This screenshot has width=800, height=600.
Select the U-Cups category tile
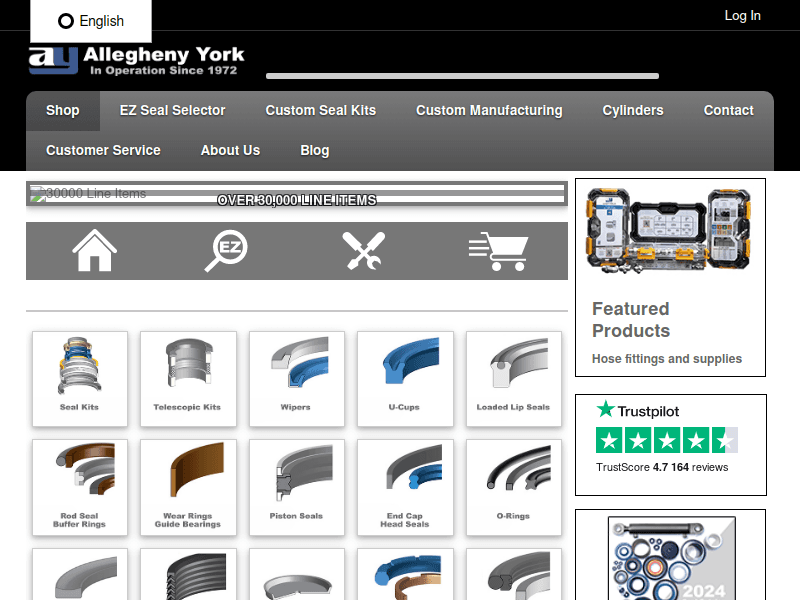pyautogui.click(x=404, y=378)
